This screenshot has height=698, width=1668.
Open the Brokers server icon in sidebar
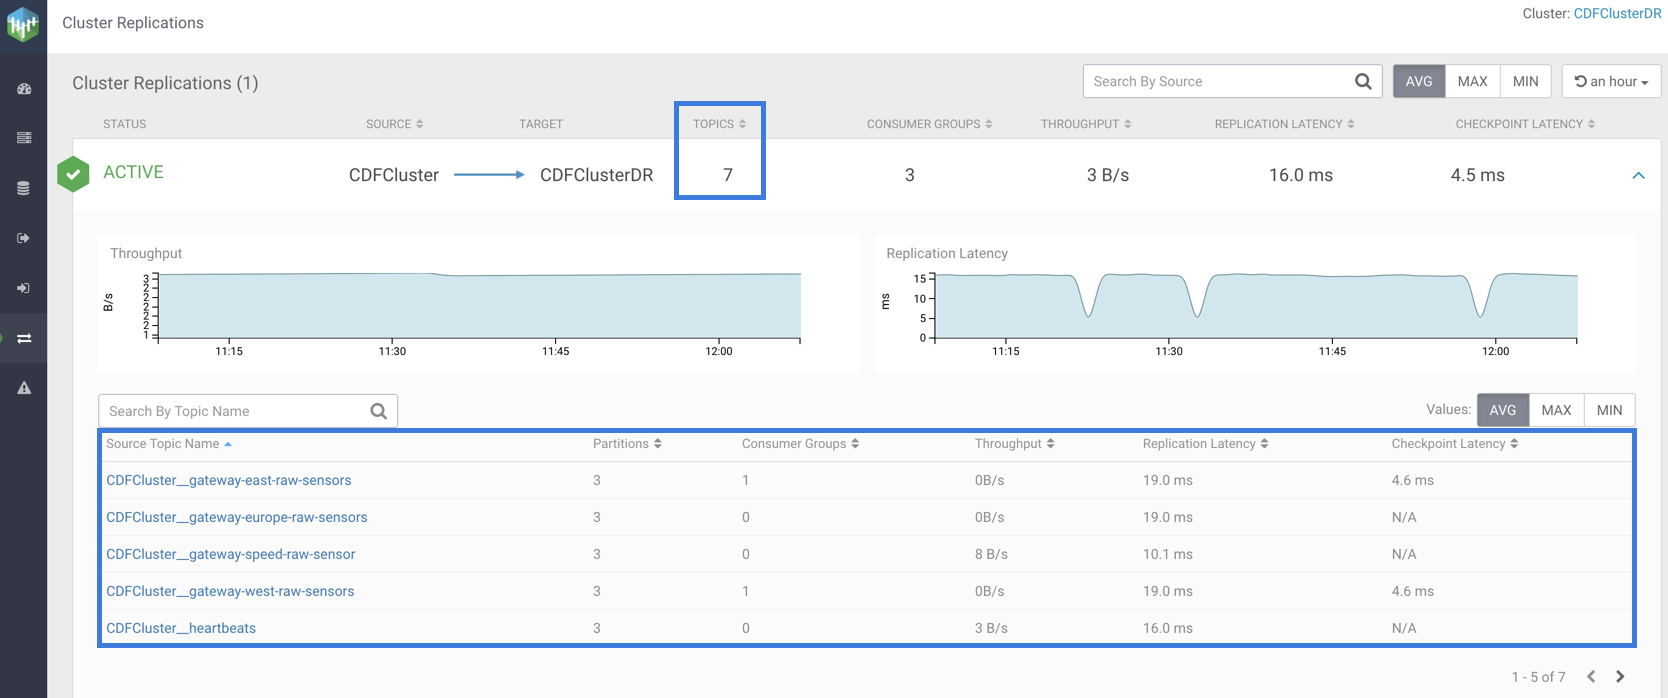tap(24, 138)
